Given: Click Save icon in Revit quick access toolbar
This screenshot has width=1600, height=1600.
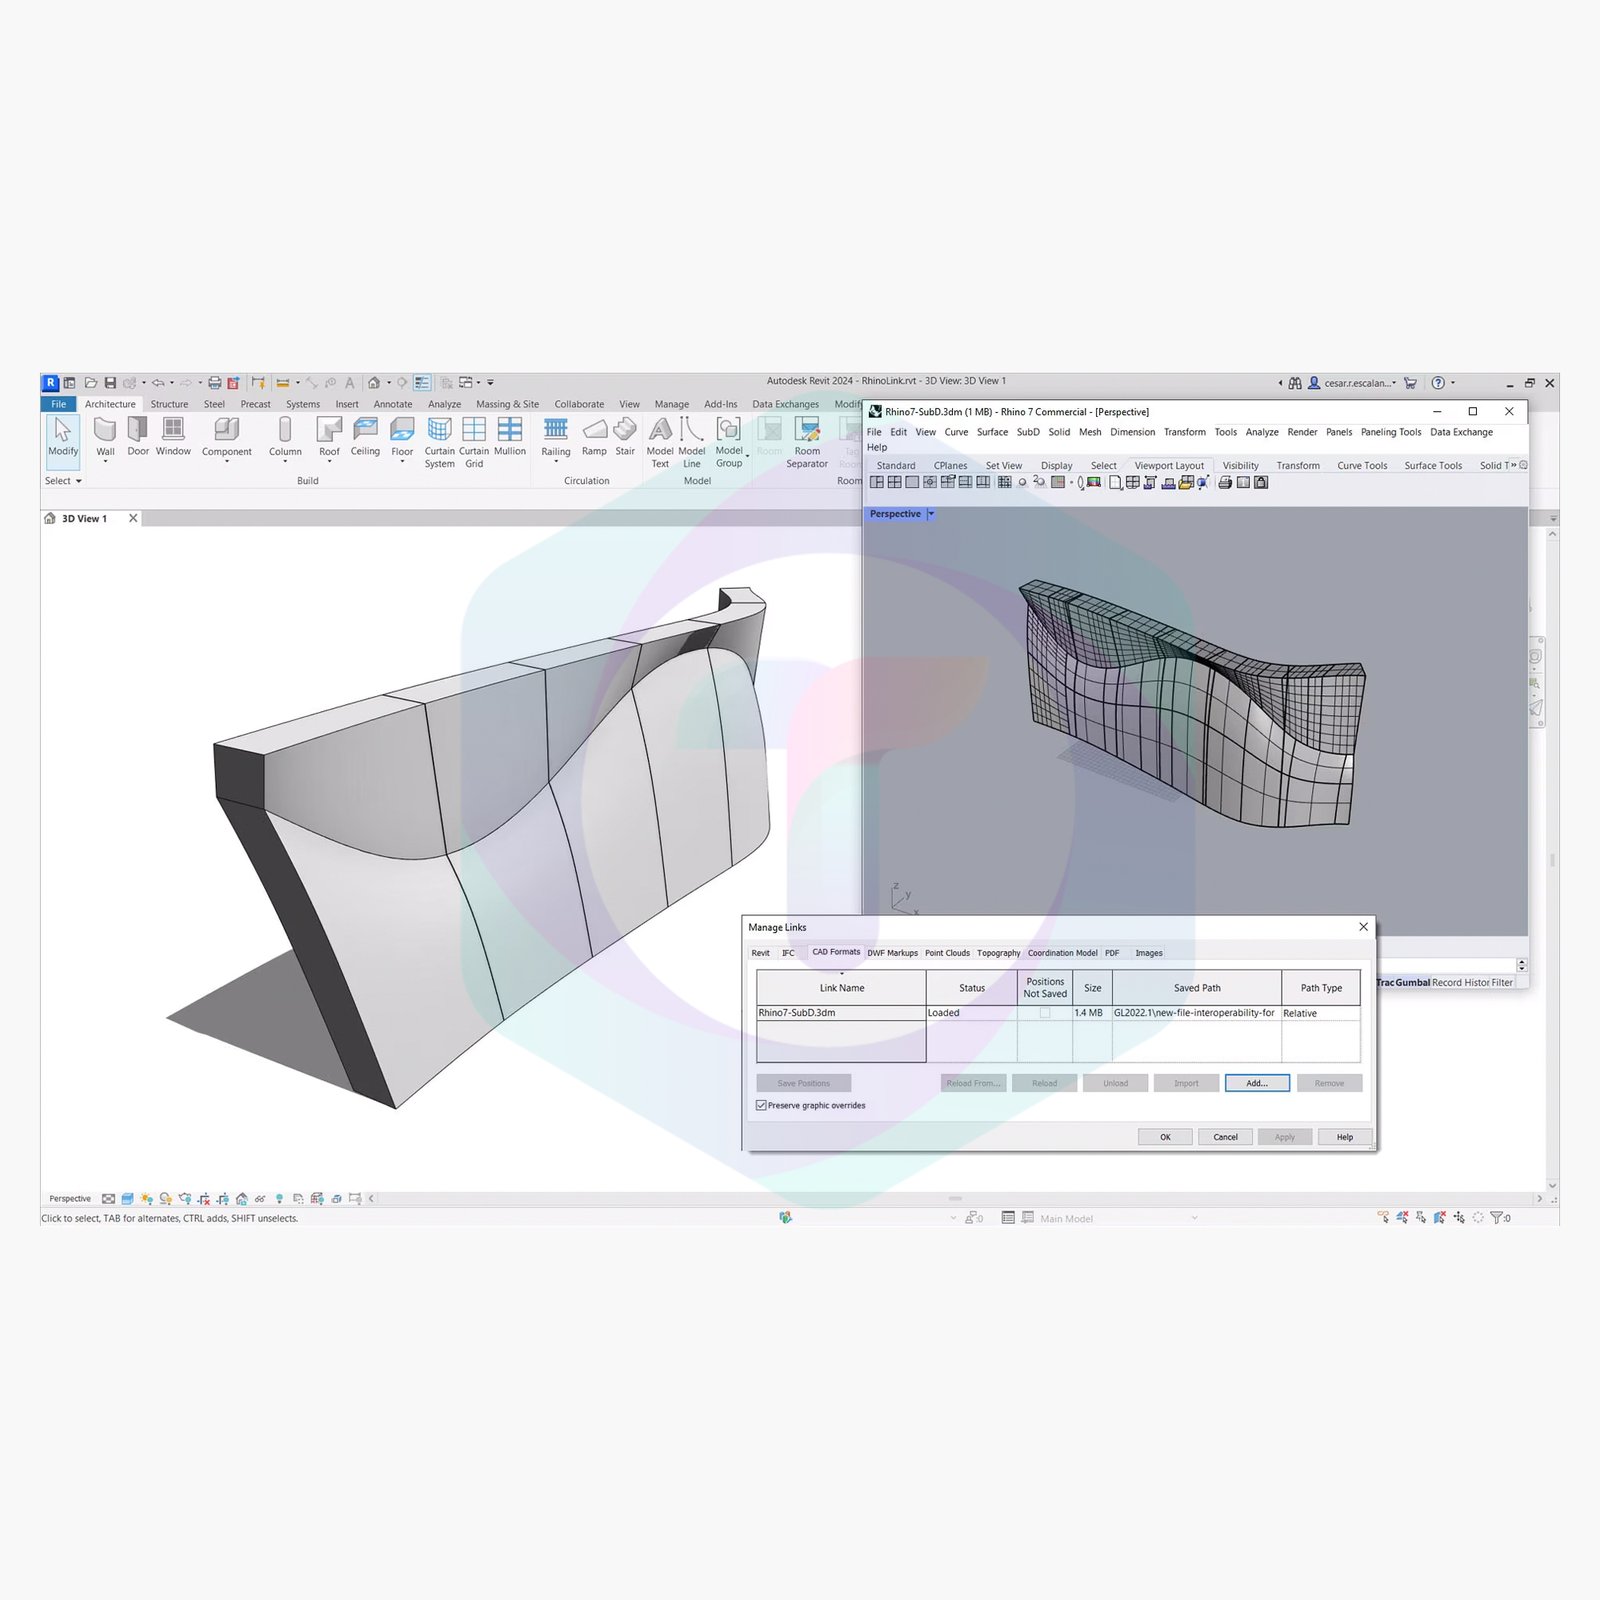Looking at the screenshot, I should pos(110,383).
